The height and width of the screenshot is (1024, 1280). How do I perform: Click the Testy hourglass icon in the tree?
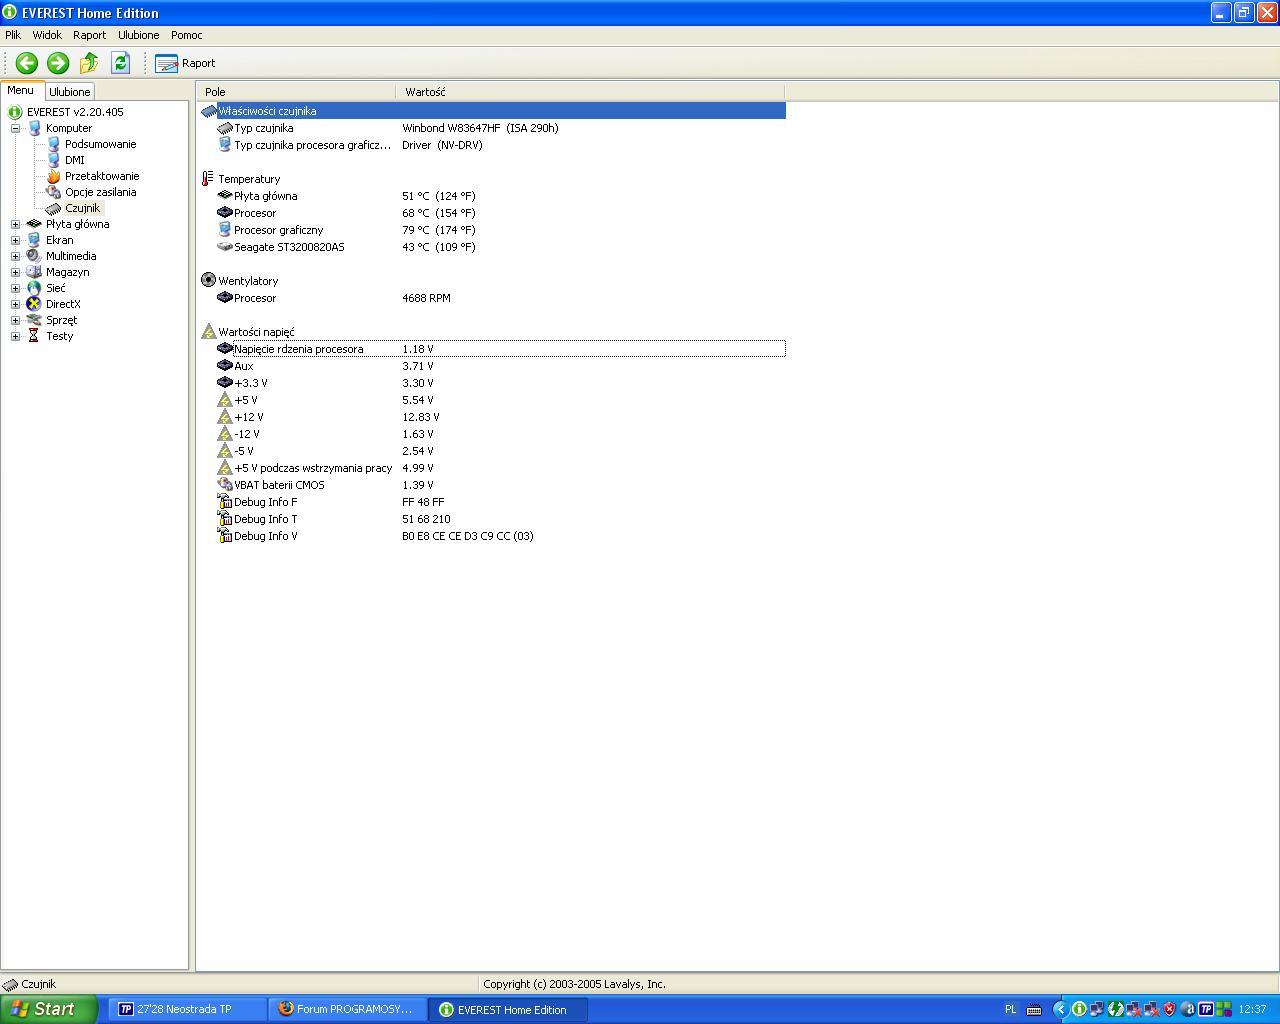pyautogui.click(x=34, y=336)
